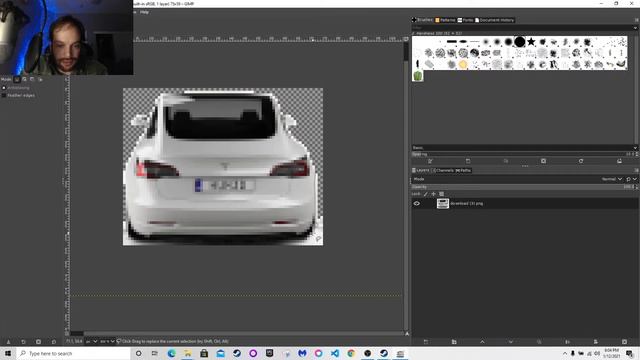Switch to the Fonts tab

[x=465, y=20]
